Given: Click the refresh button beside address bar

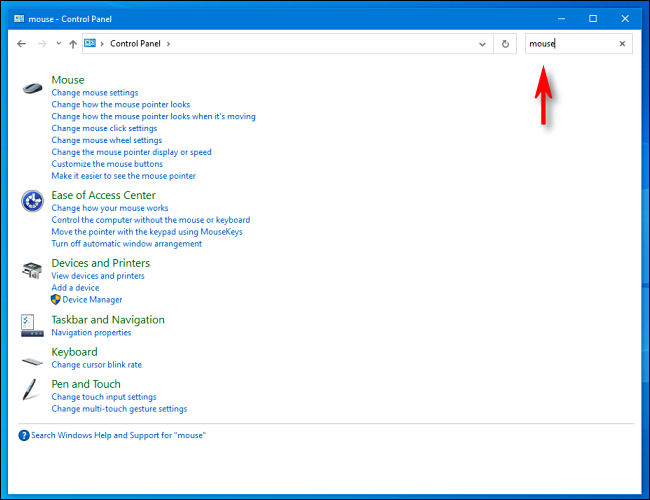Looking at the screenshot, I should (506, 44).
